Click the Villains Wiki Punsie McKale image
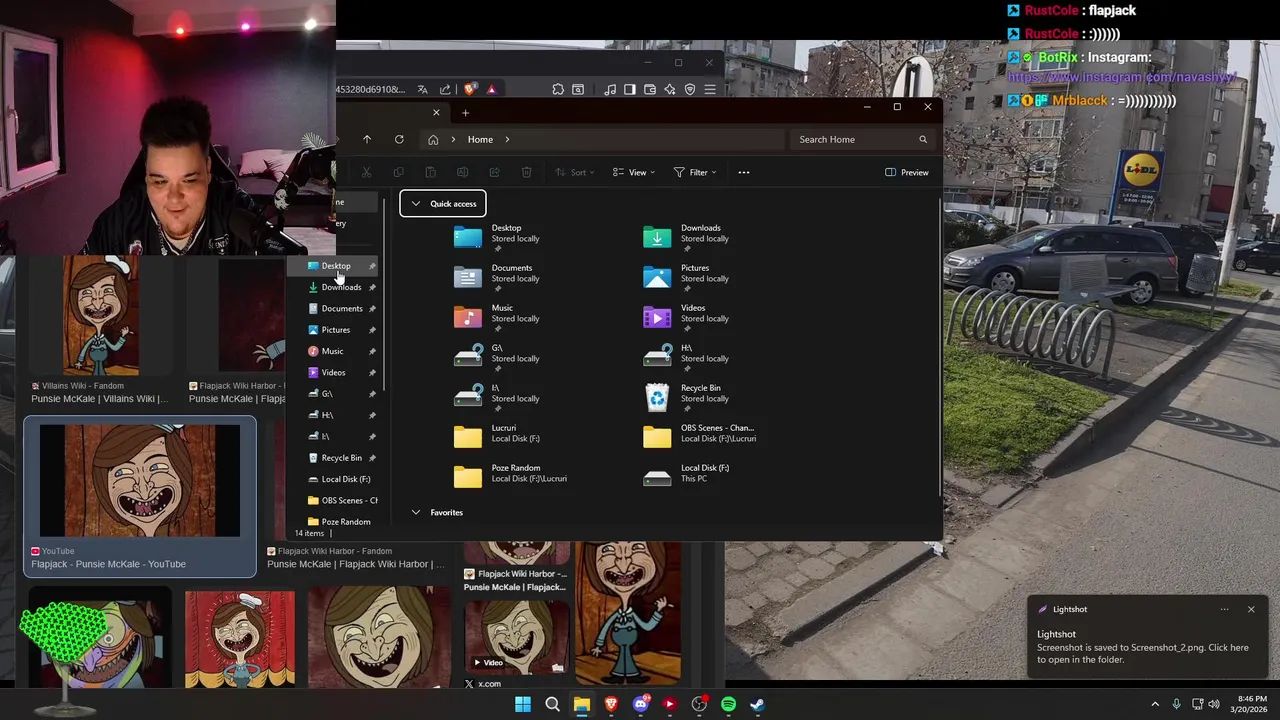 click(100, 316)
